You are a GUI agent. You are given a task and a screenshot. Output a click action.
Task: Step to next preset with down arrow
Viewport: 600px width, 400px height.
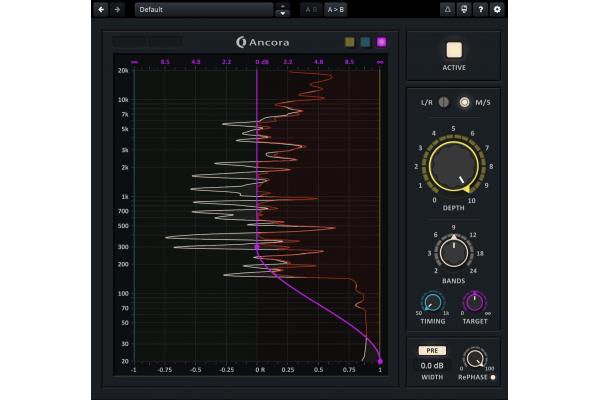(283, 13)
